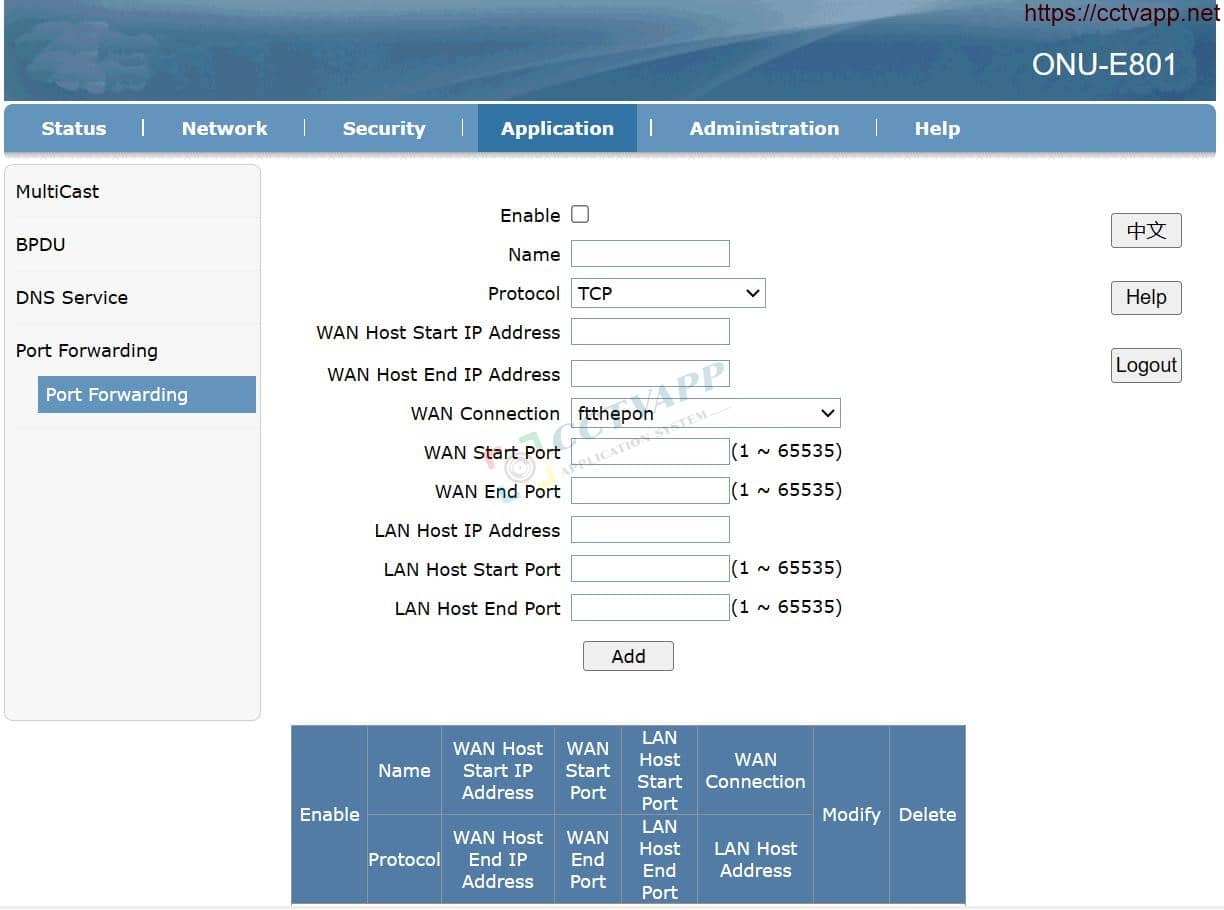This screenshot has width=1224, height=910.
Task: Focus the LAN Host End Port field
Action: (650, 608)
